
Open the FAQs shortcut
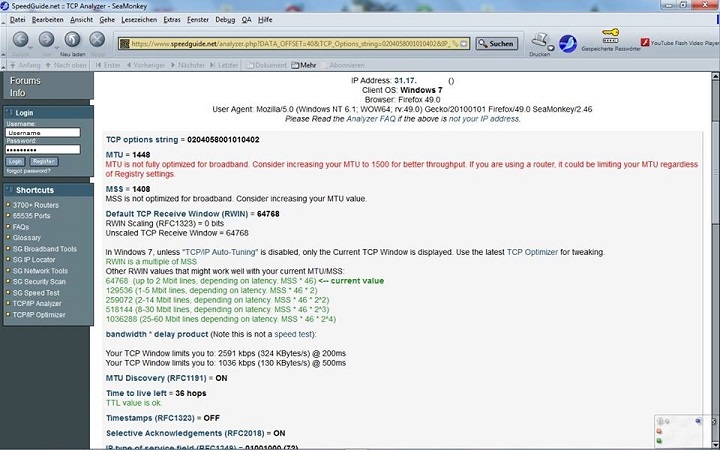pyautogui.click(x=21, y=227)
